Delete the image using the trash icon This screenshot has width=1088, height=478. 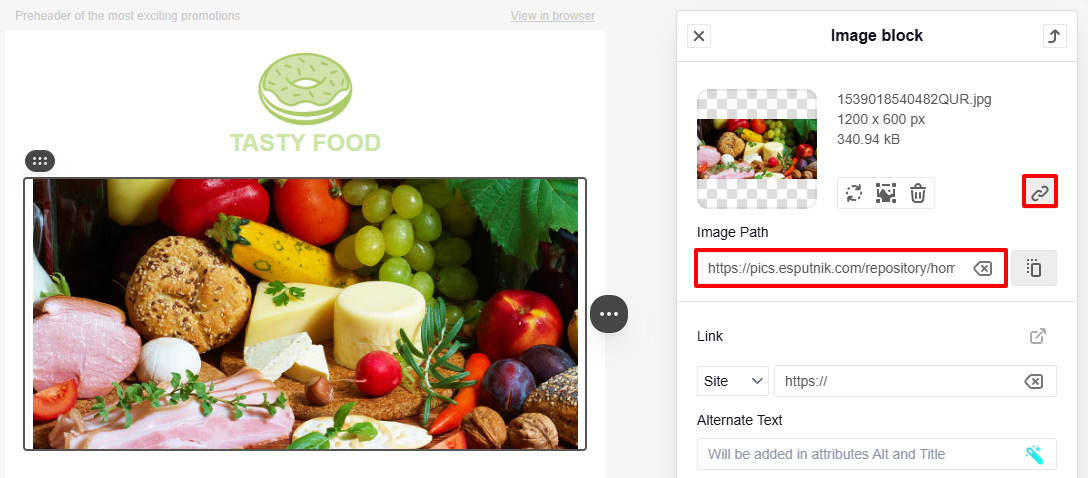coord(917,193)
